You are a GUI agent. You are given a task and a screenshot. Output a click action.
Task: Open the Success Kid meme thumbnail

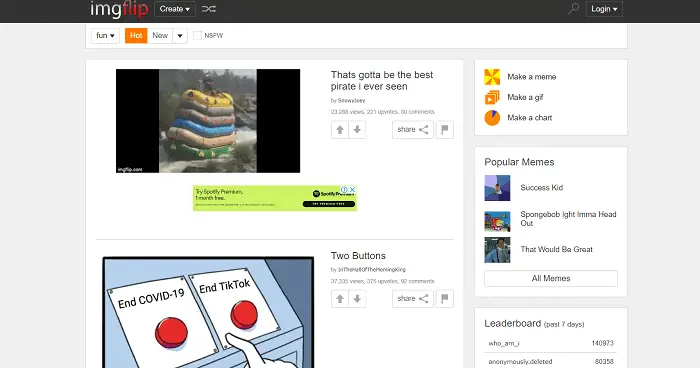pos(497,188)
